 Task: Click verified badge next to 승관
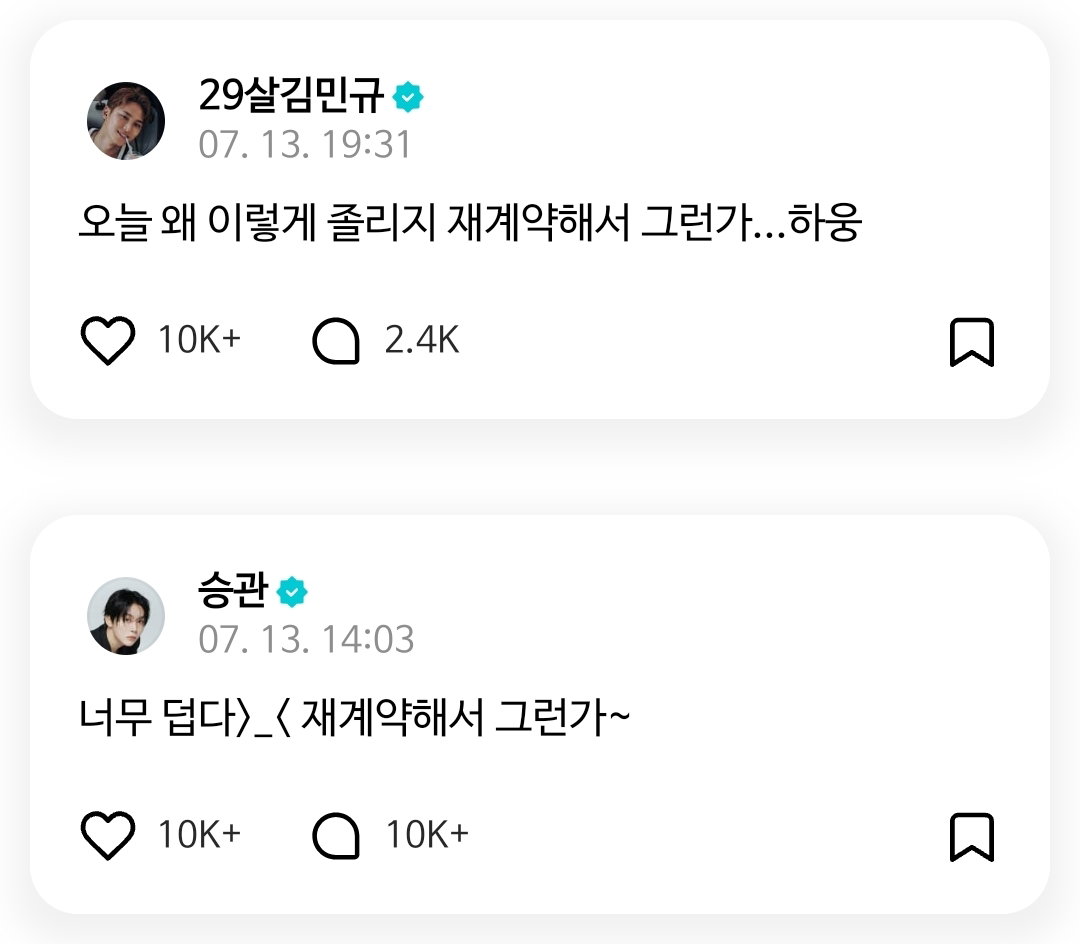pos(292,592)
